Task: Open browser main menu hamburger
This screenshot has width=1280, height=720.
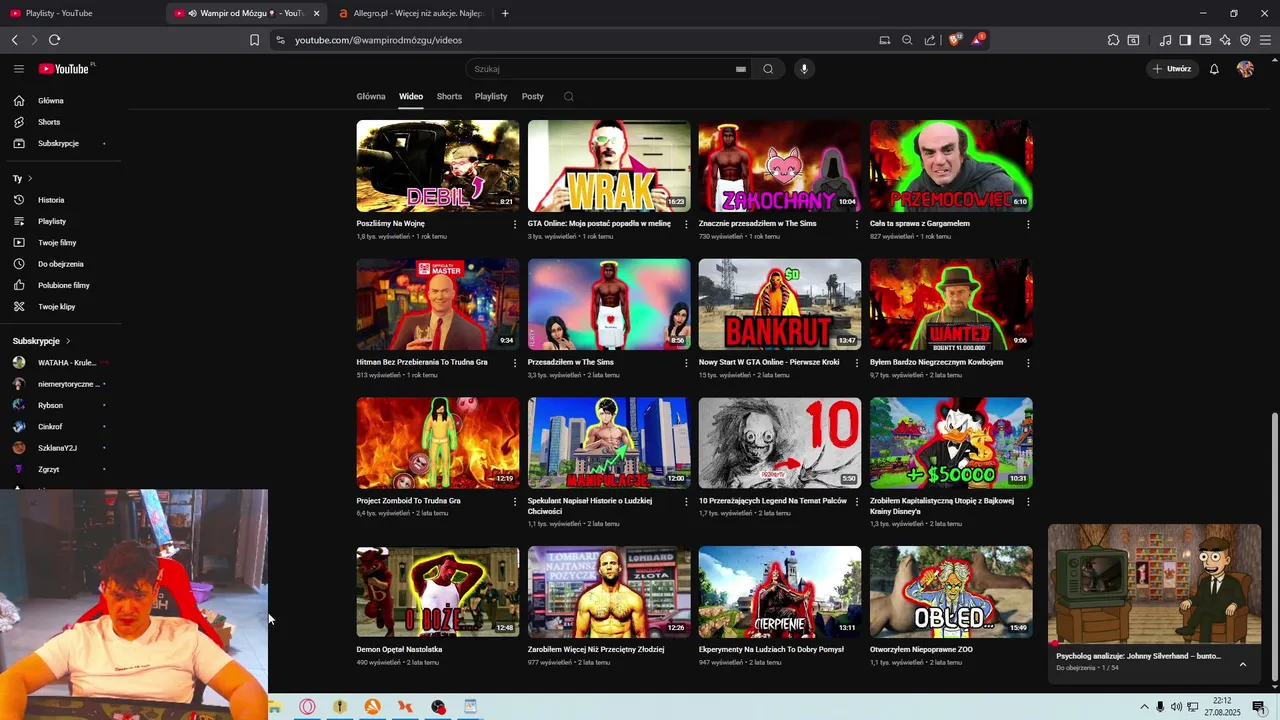Action: 1265,40
